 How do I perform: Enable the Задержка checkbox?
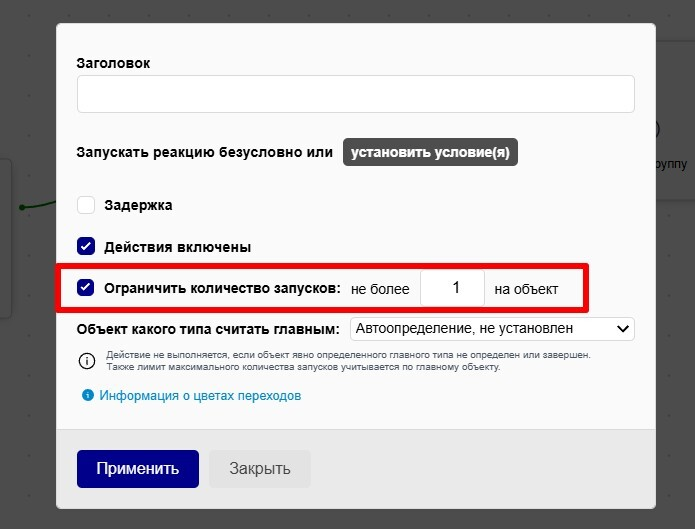coord(86,205)
